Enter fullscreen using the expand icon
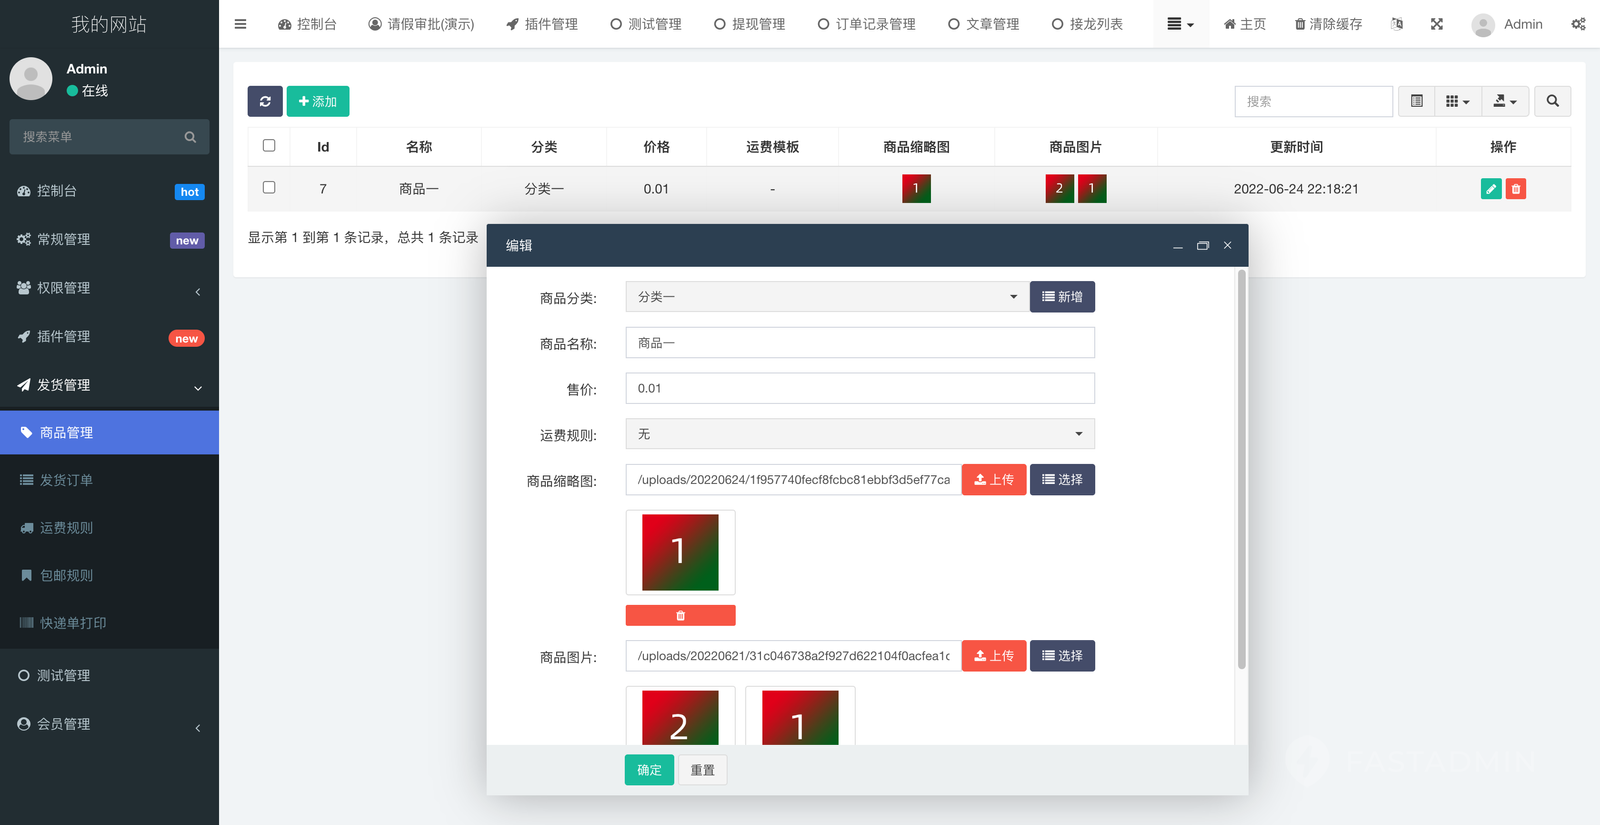 pos(1436,24)
